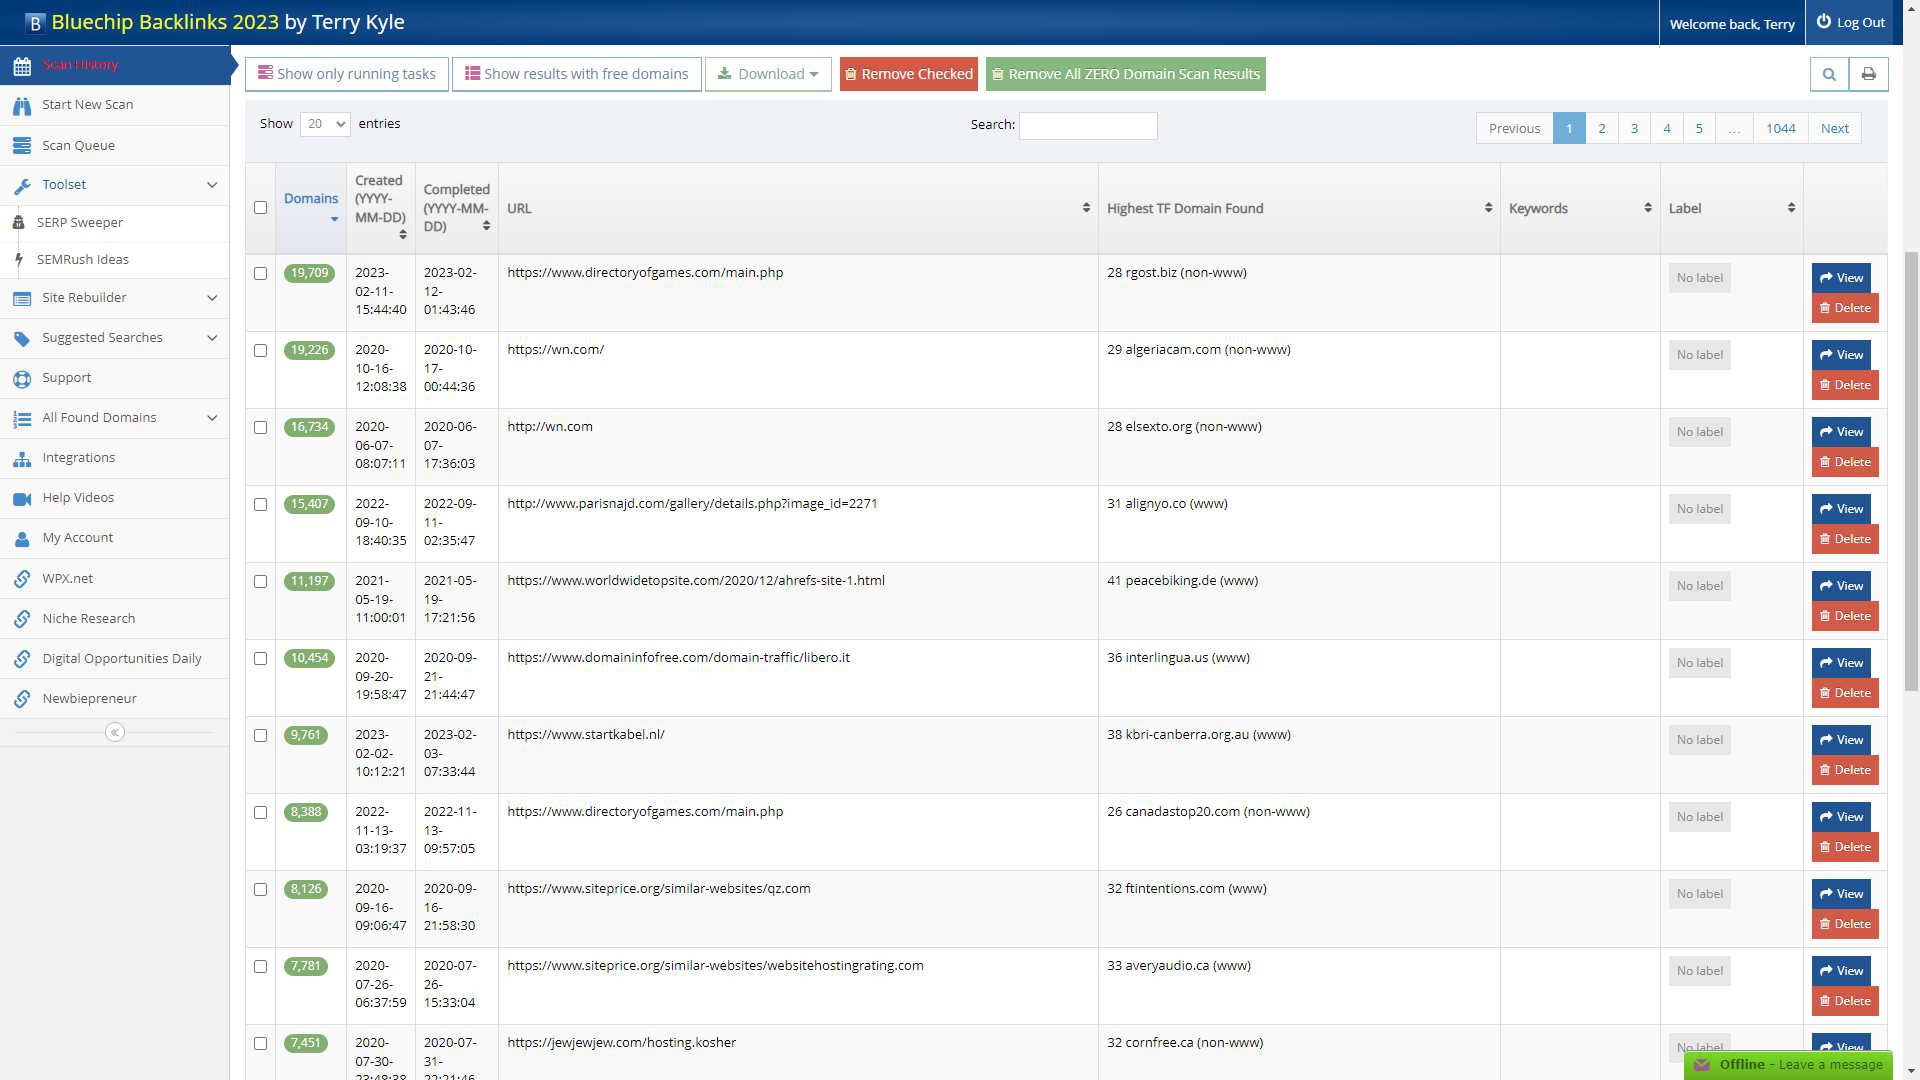Click the Toolset sidebar icon
This screenshot has width=1920, height=1080.
tap(22, 185)
